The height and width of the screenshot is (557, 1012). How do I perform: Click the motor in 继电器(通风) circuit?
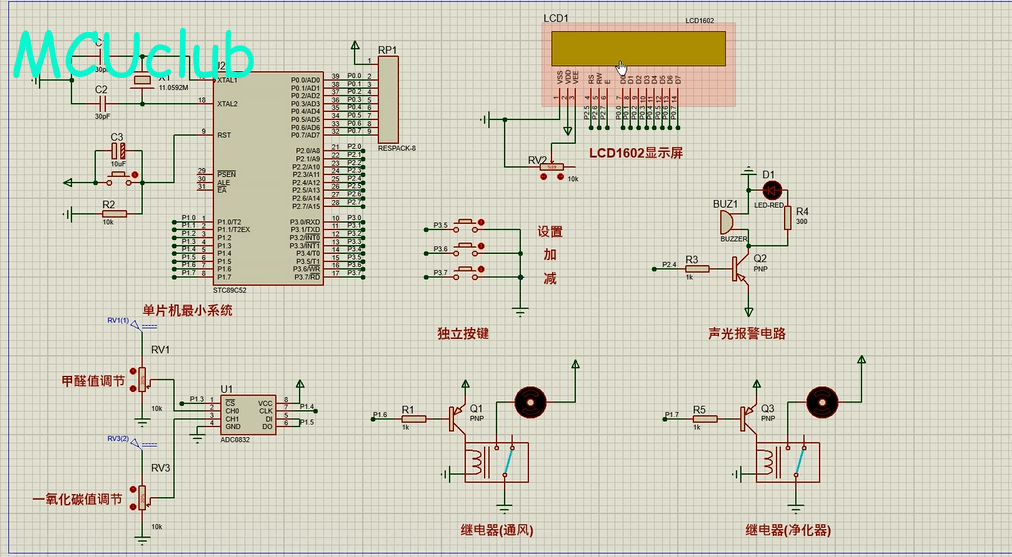(x=526, y=402)
